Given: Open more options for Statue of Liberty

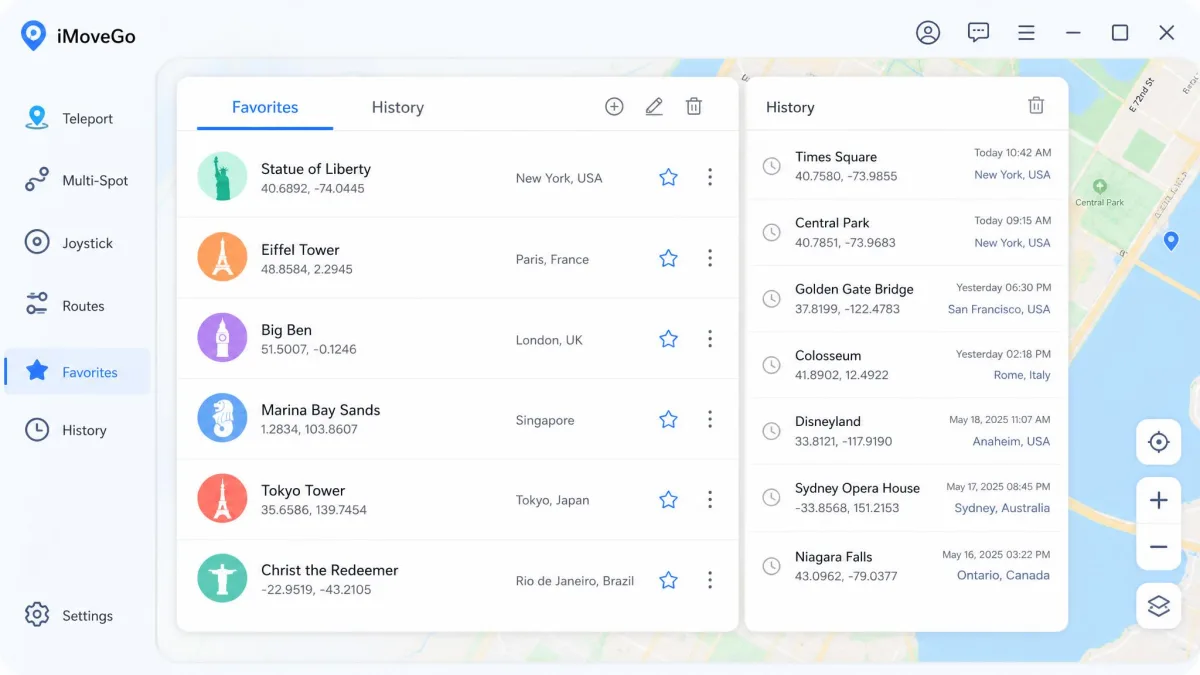Looking at the screenshot, I should [709, 177].
